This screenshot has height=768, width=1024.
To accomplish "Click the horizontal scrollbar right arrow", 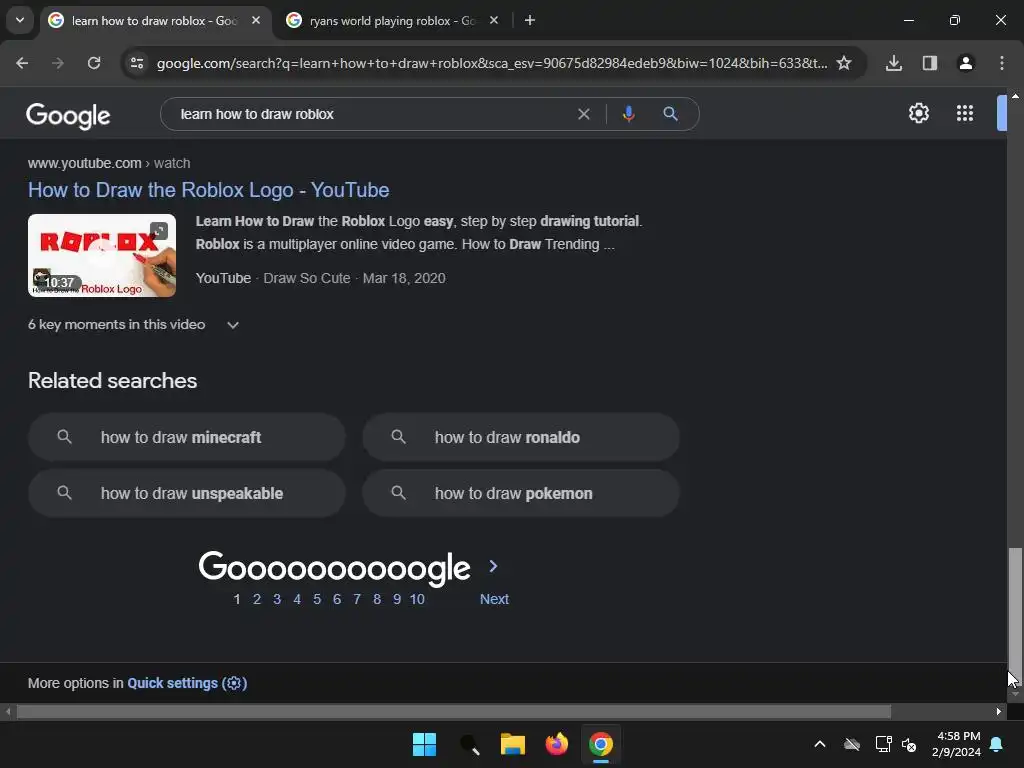I will tap(999, 711).
